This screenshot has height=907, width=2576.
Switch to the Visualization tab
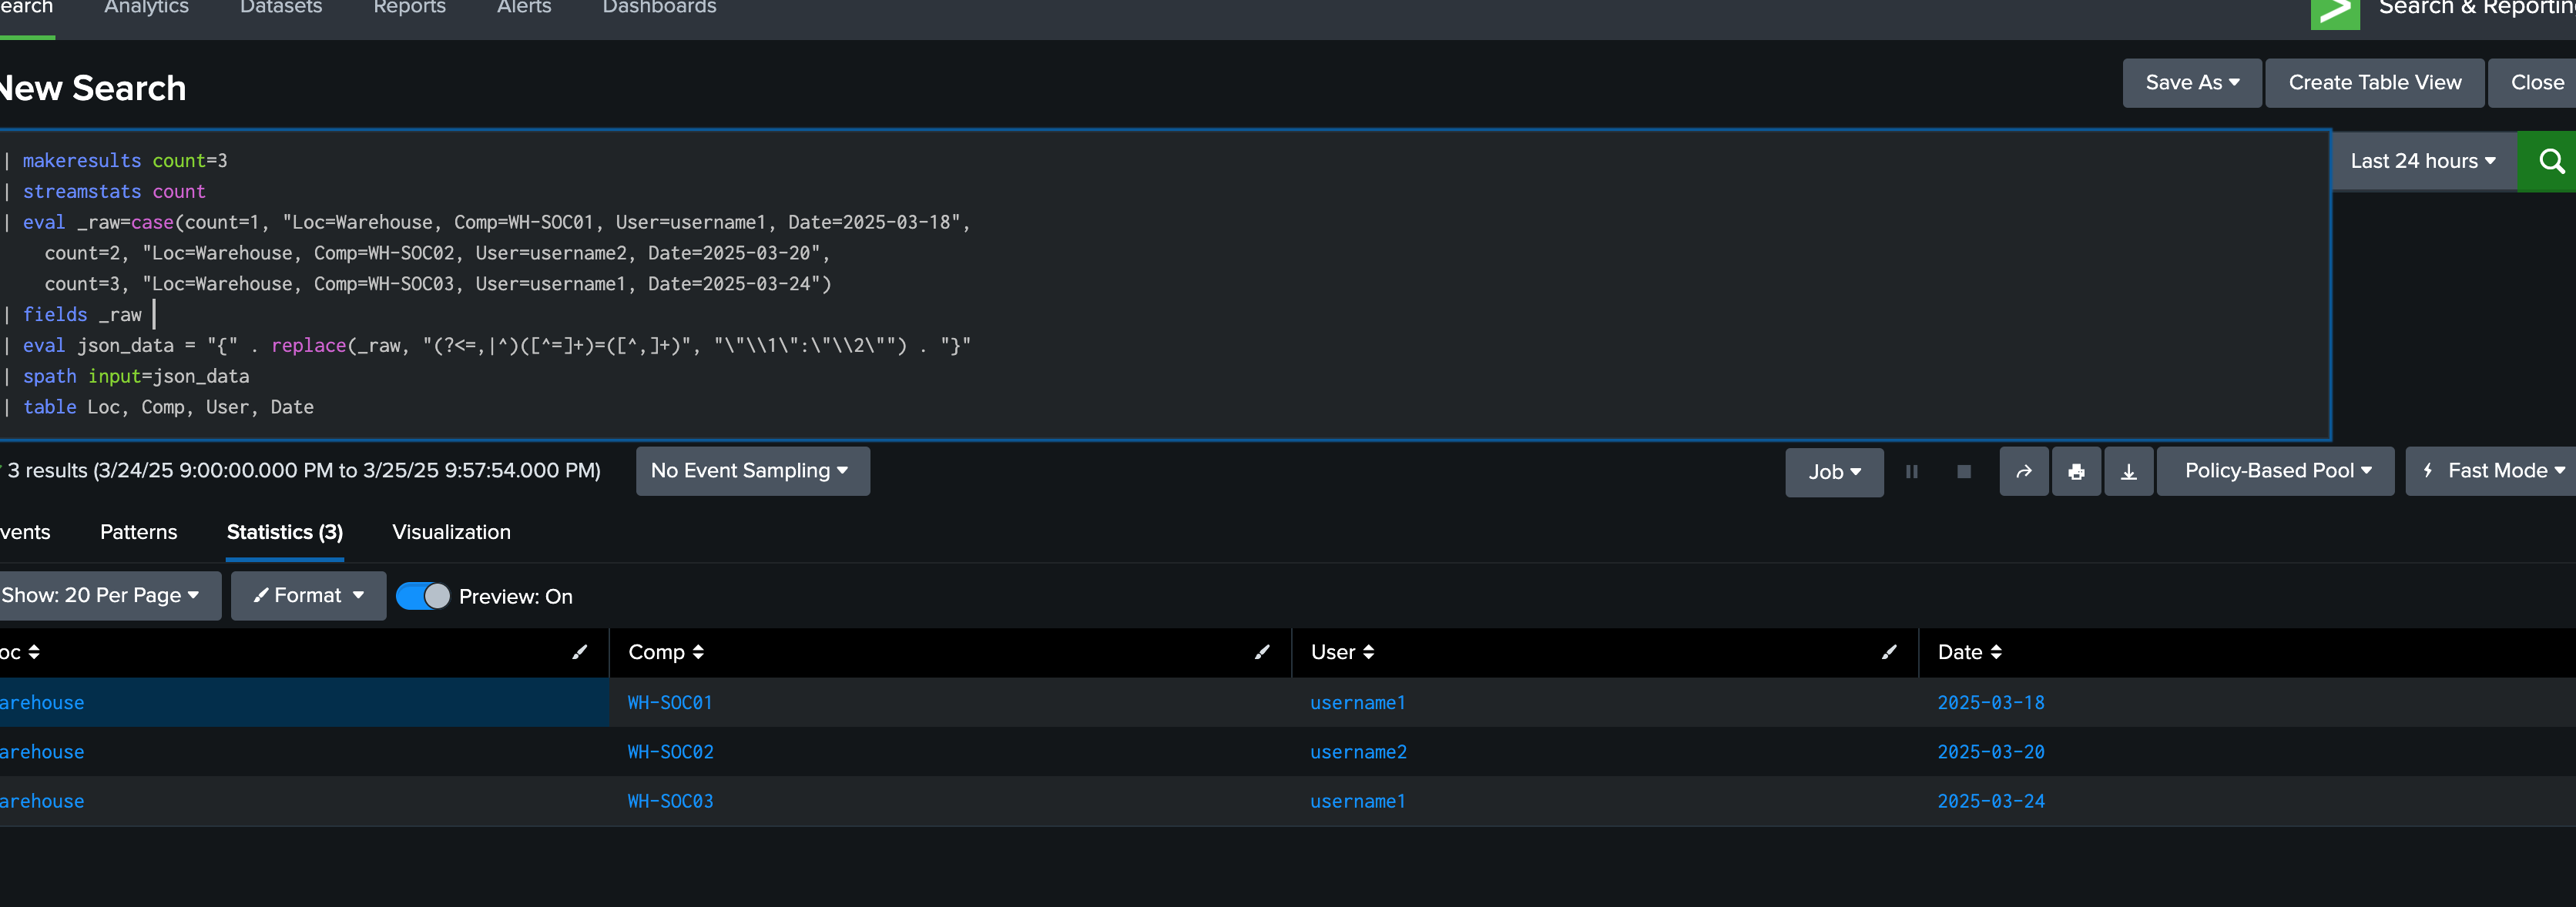(451, 532)
